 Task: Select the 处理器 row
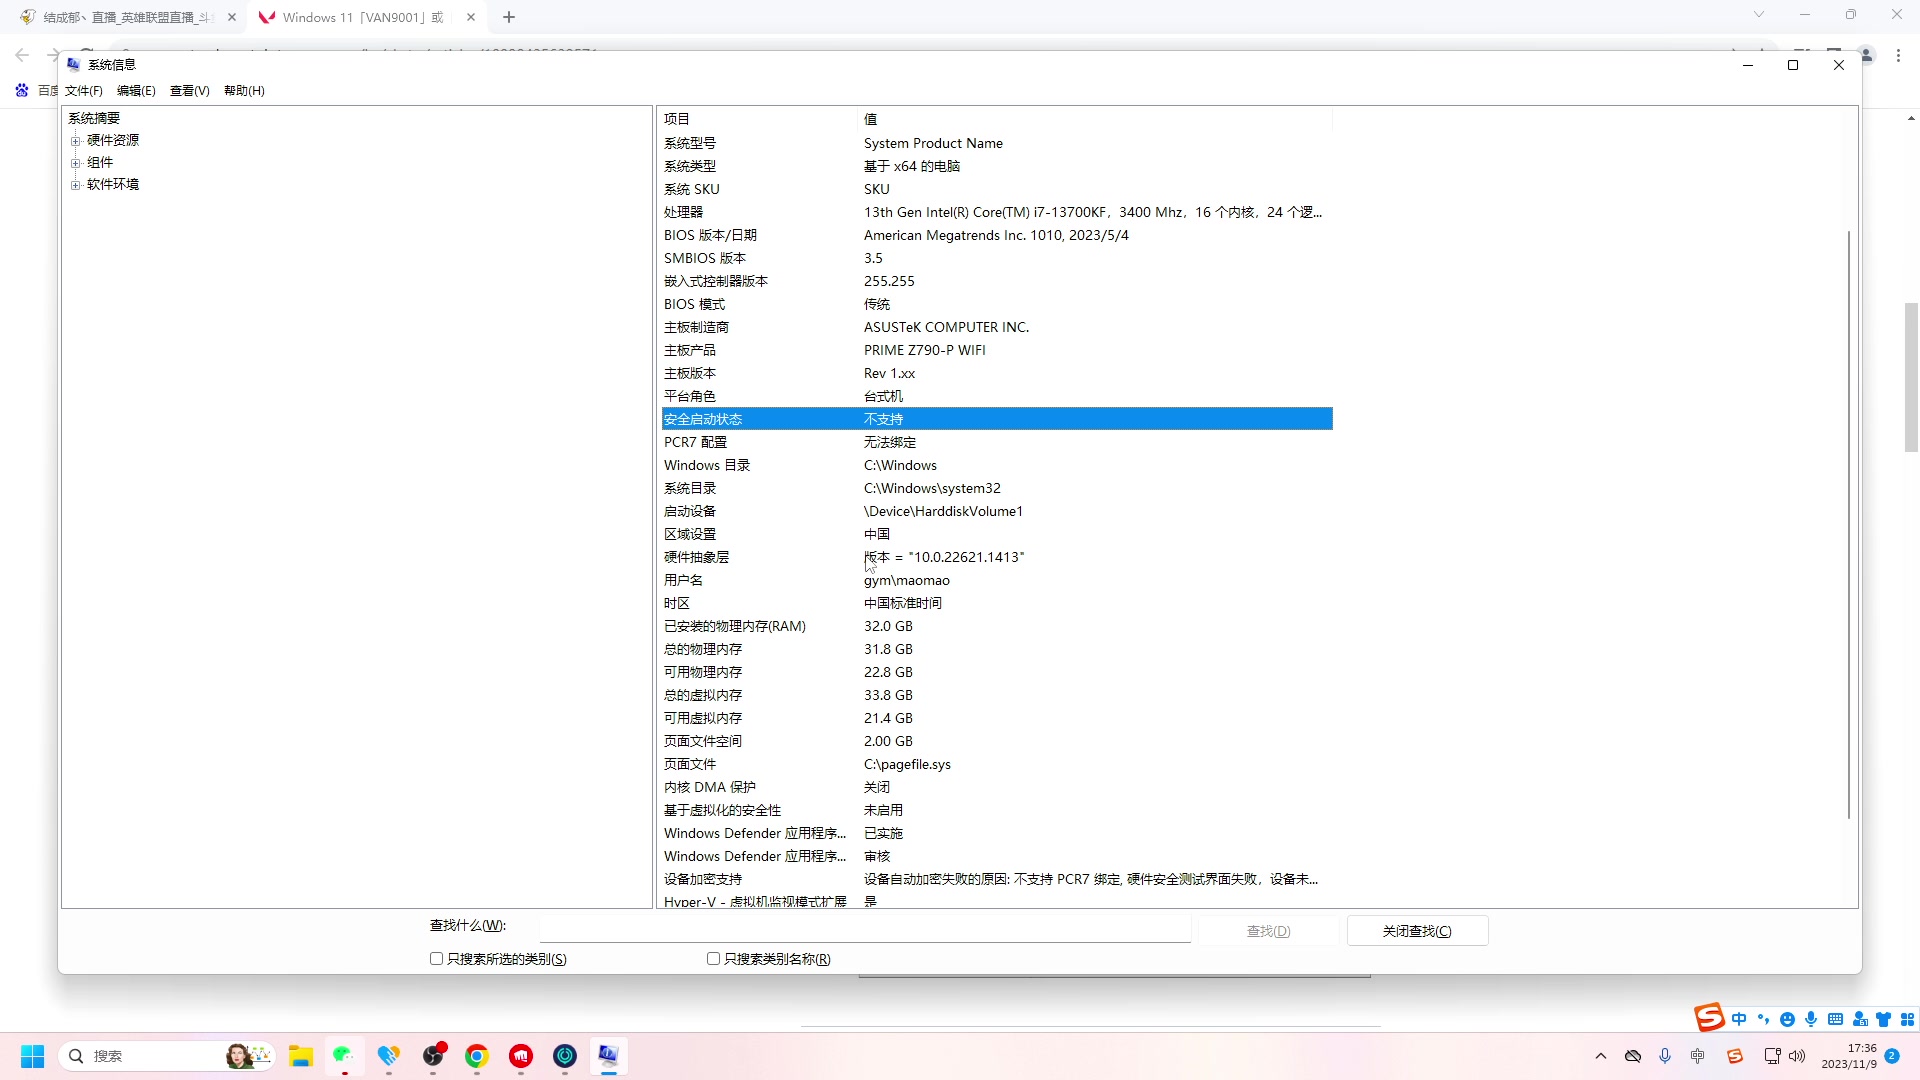click(x=997, y=212)
